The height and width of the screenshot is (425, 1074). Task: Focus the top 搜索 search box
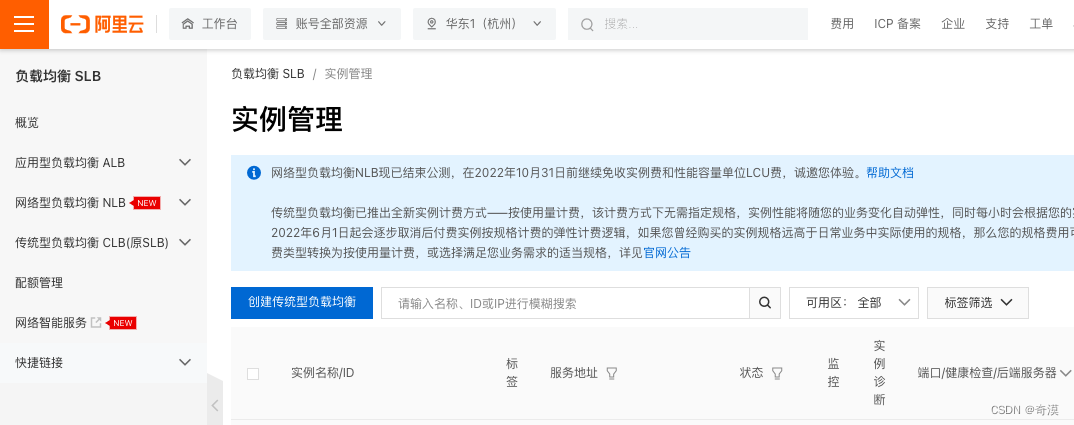688,24
